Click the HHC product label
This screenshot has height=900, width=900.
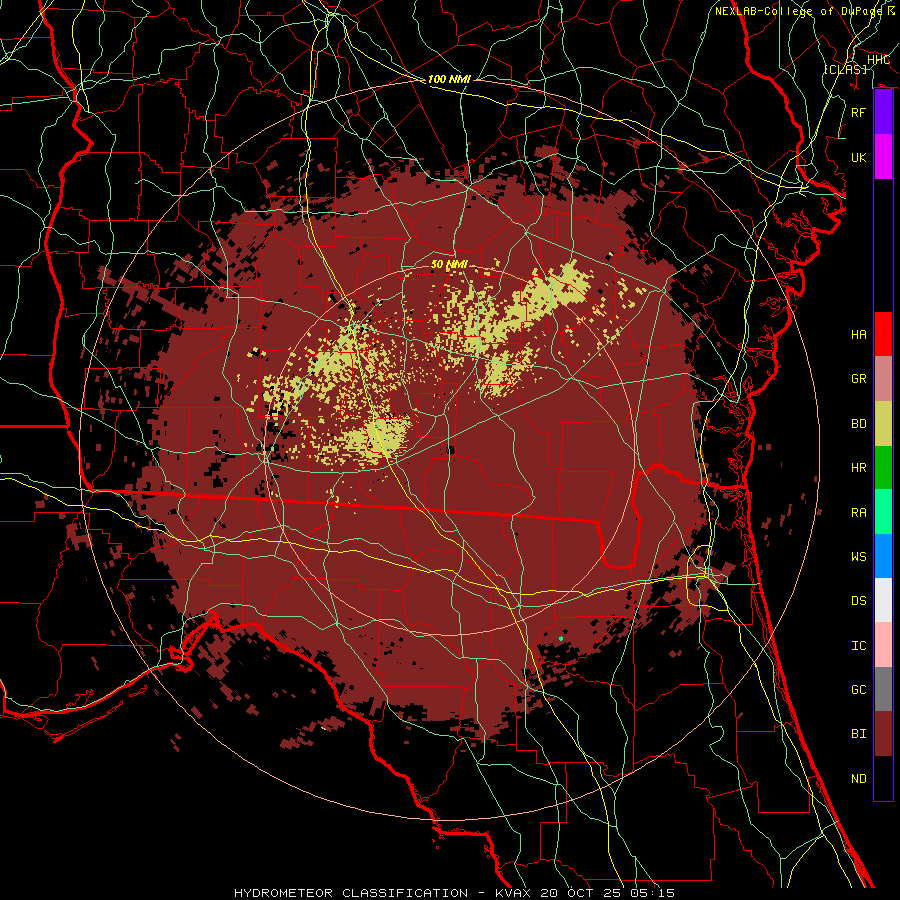pos(878,60)
